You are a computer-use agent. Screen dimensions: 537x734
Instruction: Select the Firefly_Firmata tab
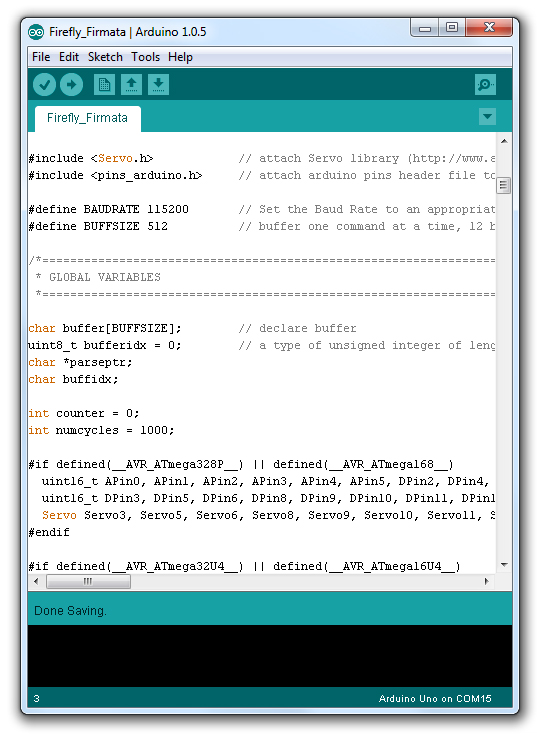(88, 118)
